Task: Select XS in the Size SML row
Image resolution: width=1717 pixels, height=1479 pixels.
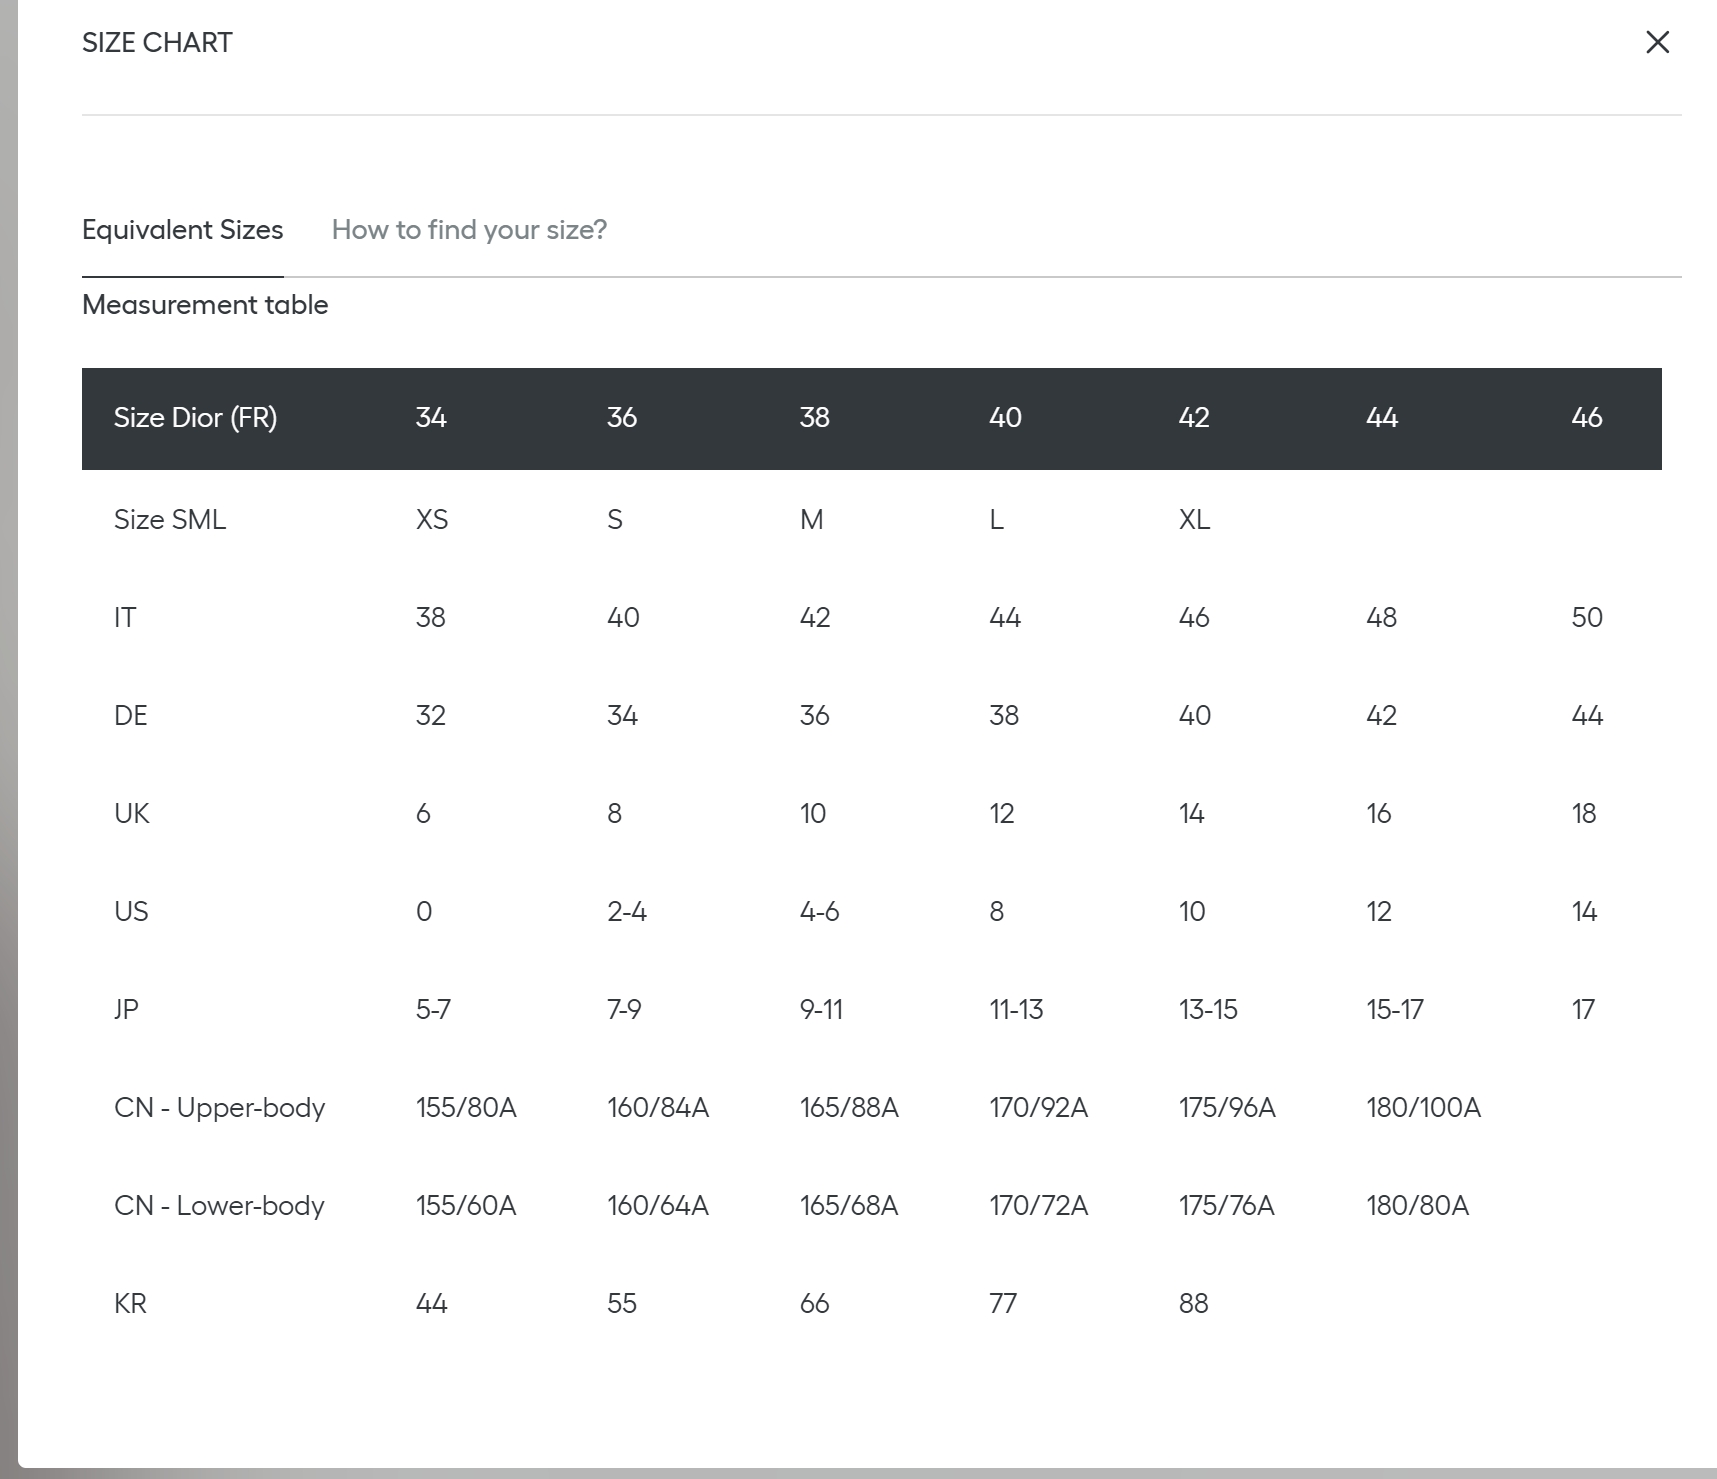Action: [432, 520]
